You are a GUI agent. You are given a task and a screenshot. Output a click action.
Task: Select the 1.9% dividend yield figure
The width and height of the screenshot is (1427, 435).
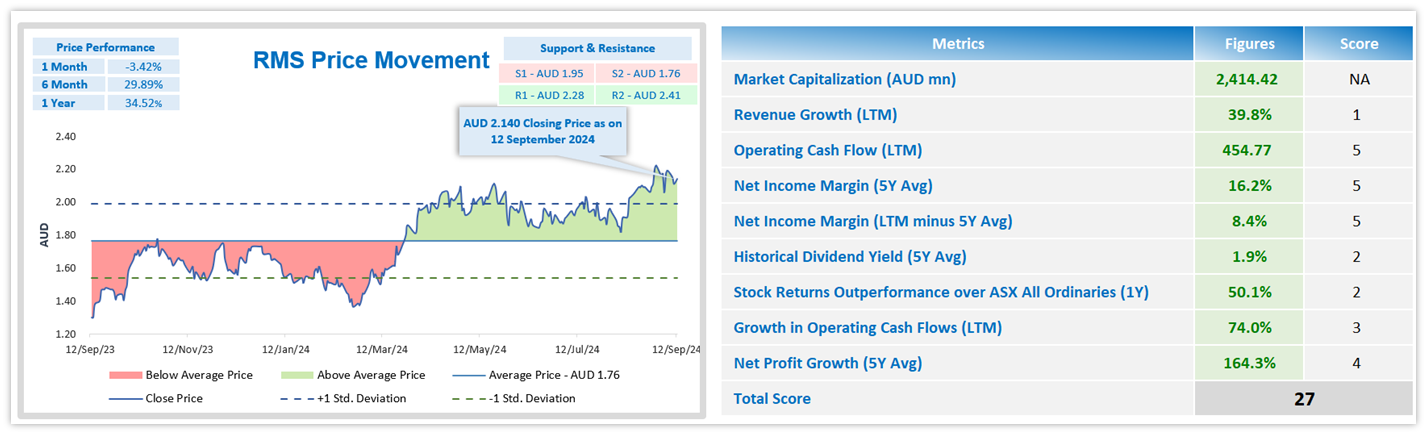(x=1250, y=257)
